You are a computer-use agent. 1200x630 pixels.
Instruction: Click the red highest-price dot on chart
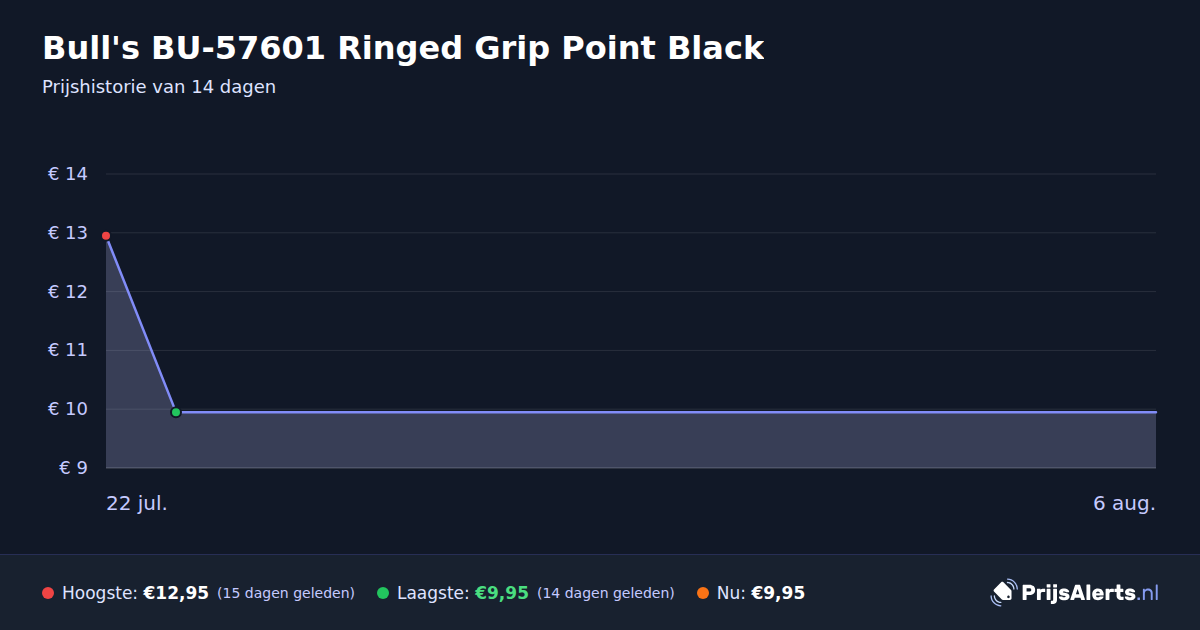pyautogui.click(x=106, y=236)
